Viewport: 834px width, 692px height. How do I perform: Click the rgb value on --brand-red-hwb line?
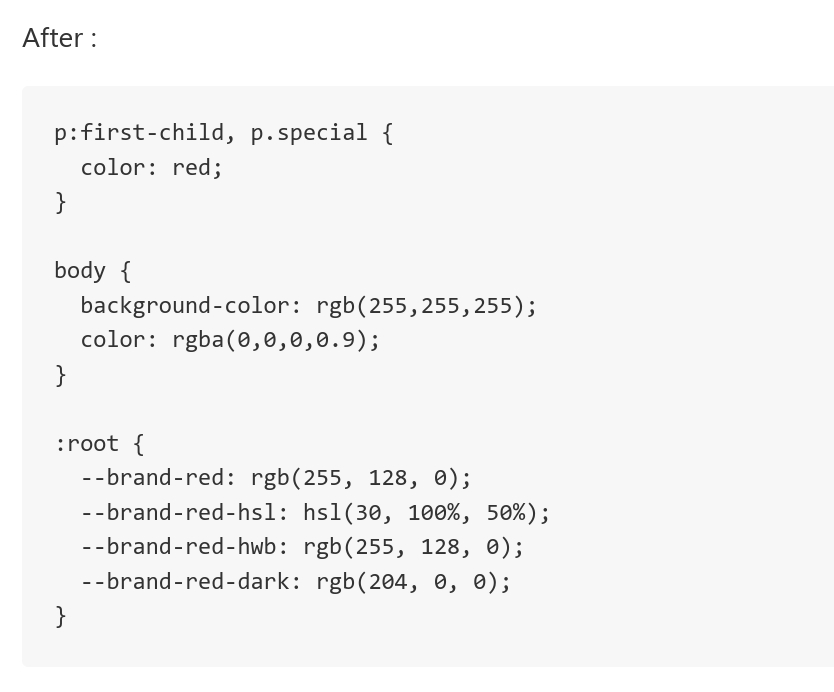[x=407, y=547]
